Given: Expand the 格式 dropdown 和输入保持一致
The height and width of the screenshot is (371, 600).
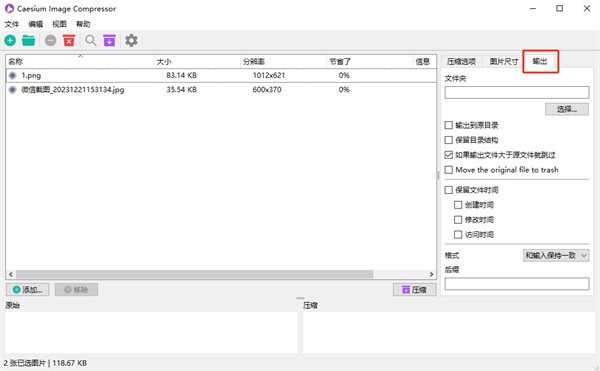Looking at the screenshot, I should [556, 255].
